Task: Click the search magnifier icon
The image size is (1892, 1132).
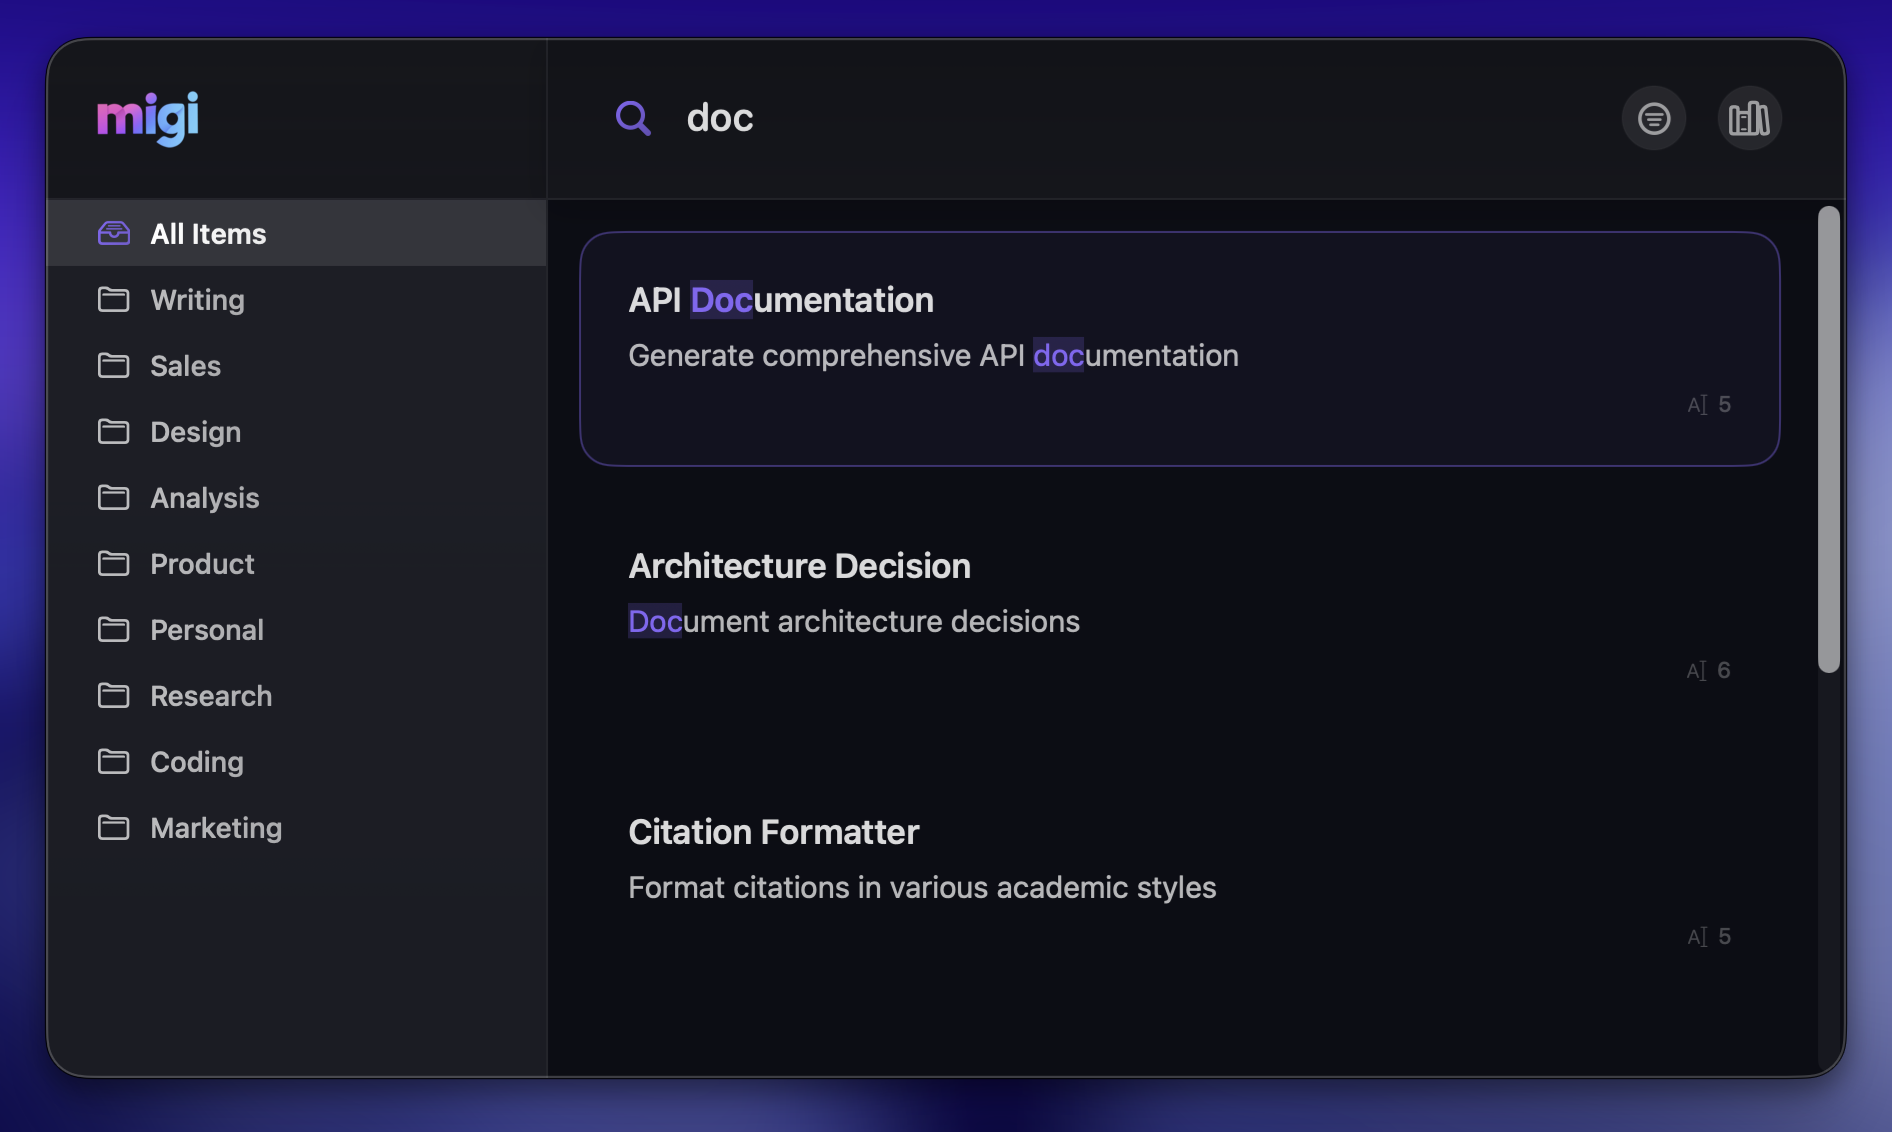Action: click(633, 117)
